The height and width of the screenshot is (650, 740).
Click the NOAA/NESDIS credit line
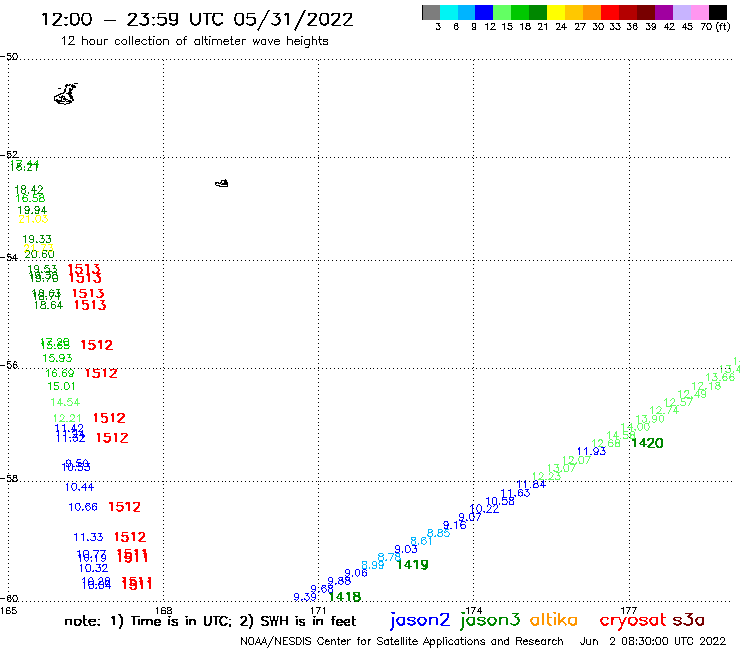[x=402, y=641]
